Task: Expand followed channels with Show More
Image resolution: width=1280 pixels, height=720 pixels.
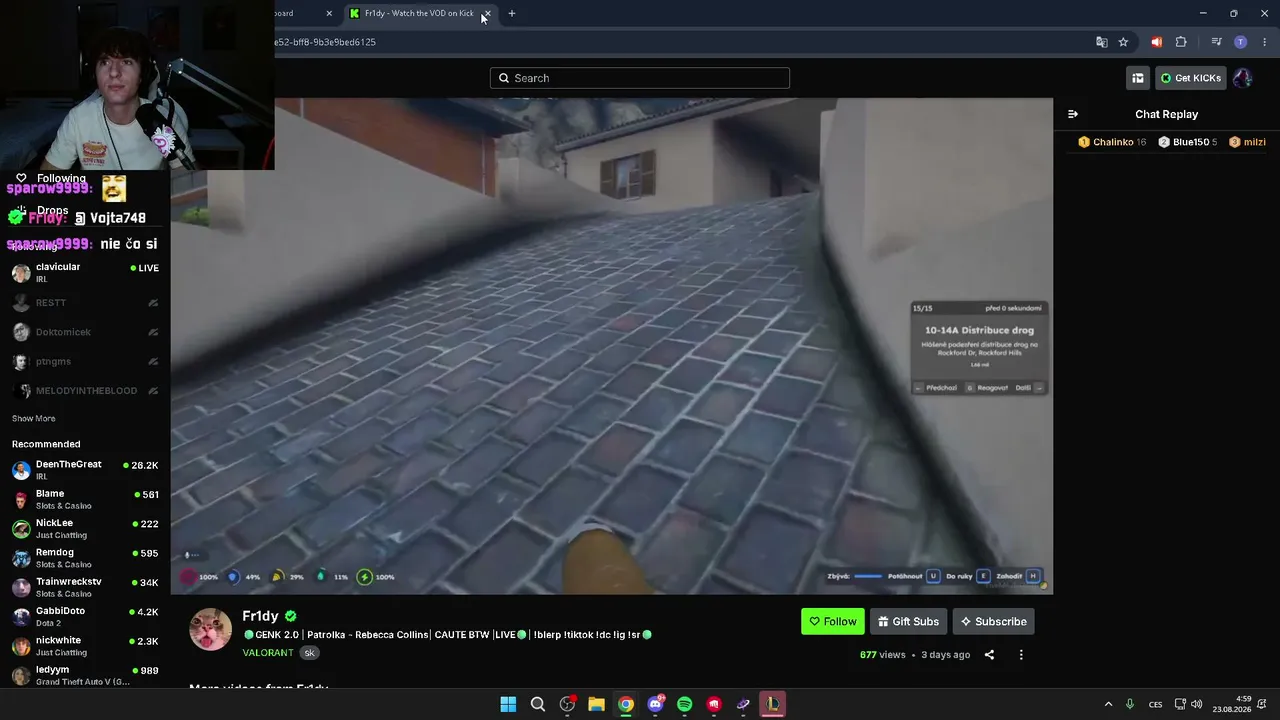Action: pyautogui.click(x=34, y=418)
